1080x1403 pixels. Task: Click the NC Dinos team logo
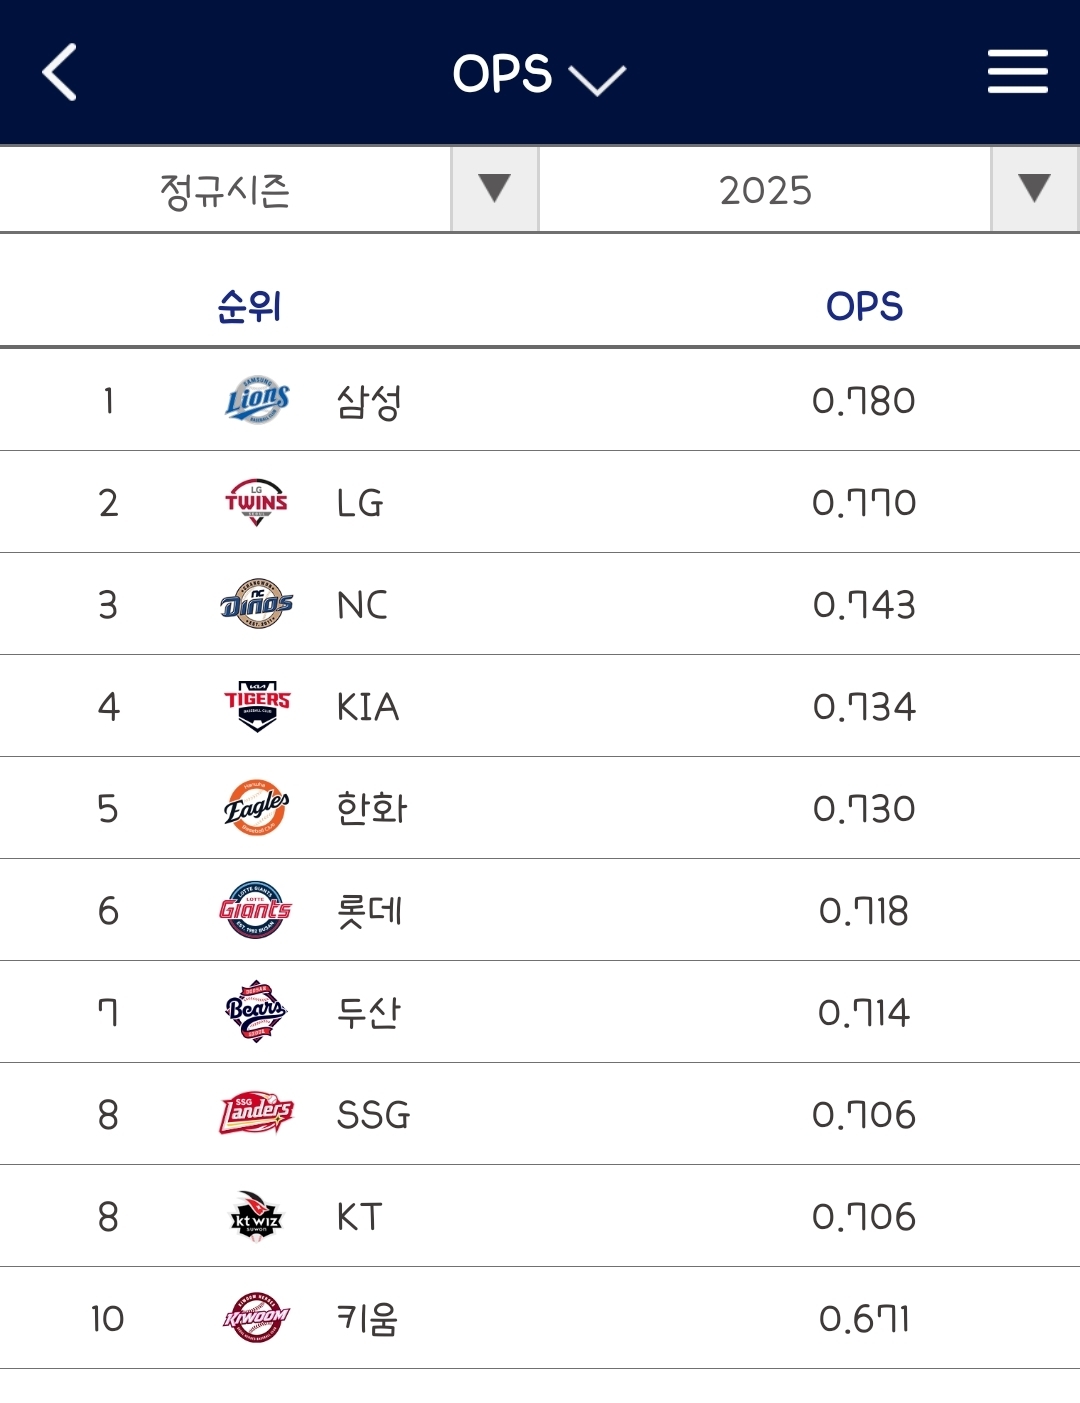click(257, 604)
